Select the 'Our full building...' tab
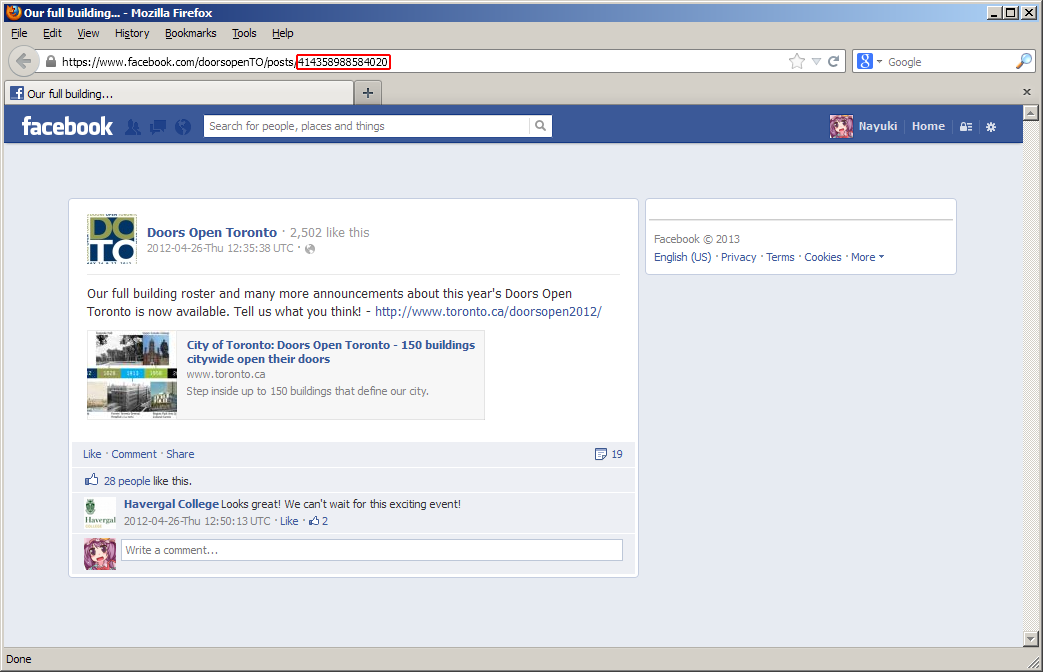 [x=180, y=93]
